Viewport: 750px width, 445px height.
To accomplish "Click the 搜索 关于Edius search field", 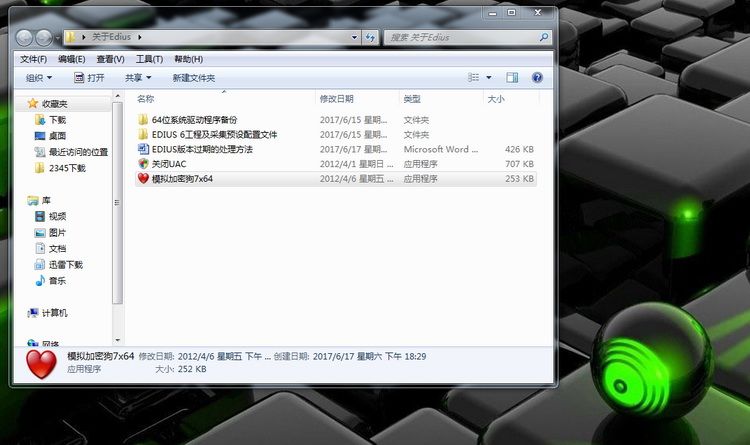I will (x=460, y=37).
